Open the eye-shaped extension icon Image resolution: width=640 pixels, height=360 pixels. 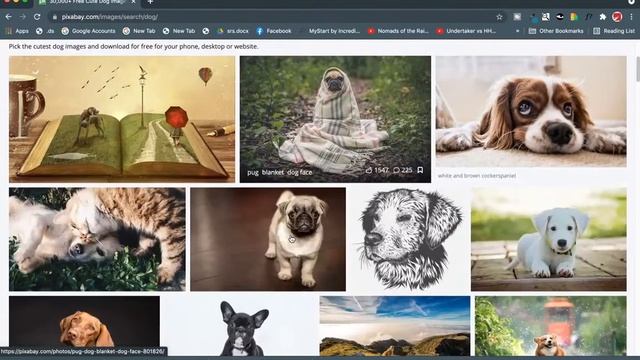(560, 17)
